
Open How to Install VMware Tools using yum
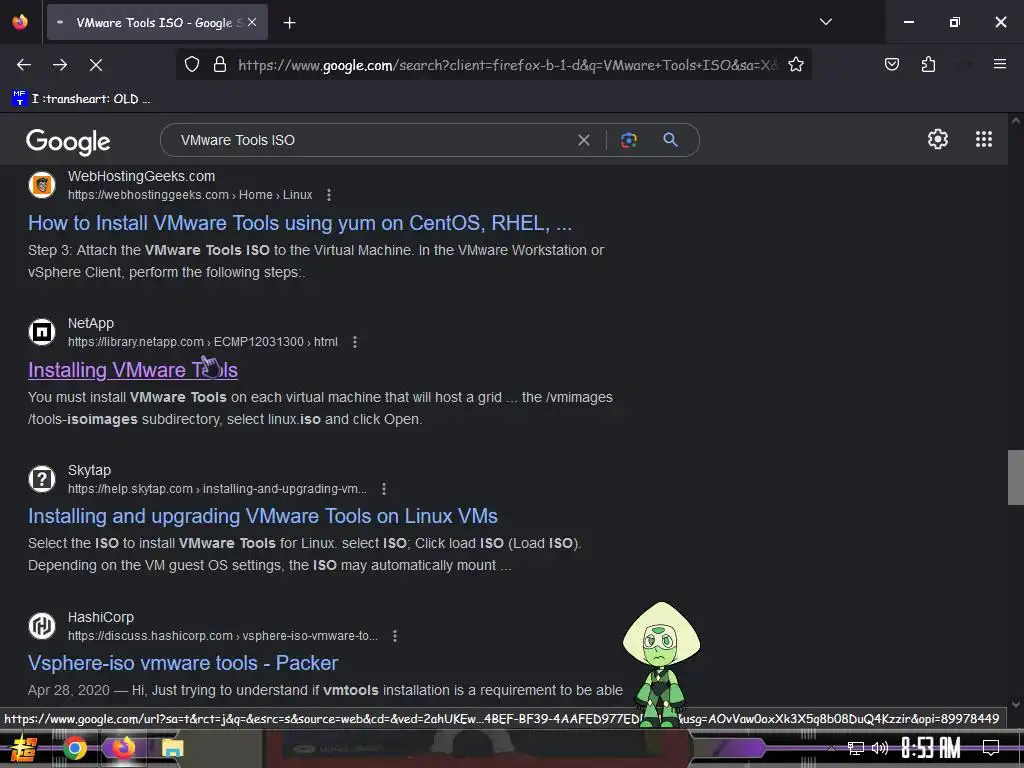(x=300, y=223)
